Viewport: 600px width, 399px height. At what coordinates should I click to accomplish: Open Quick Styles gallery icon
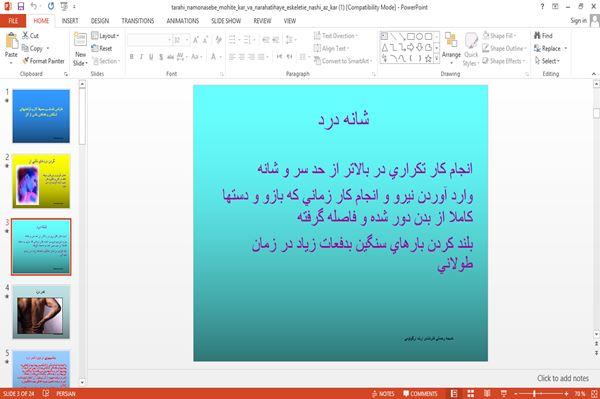(x=471, y=41)
